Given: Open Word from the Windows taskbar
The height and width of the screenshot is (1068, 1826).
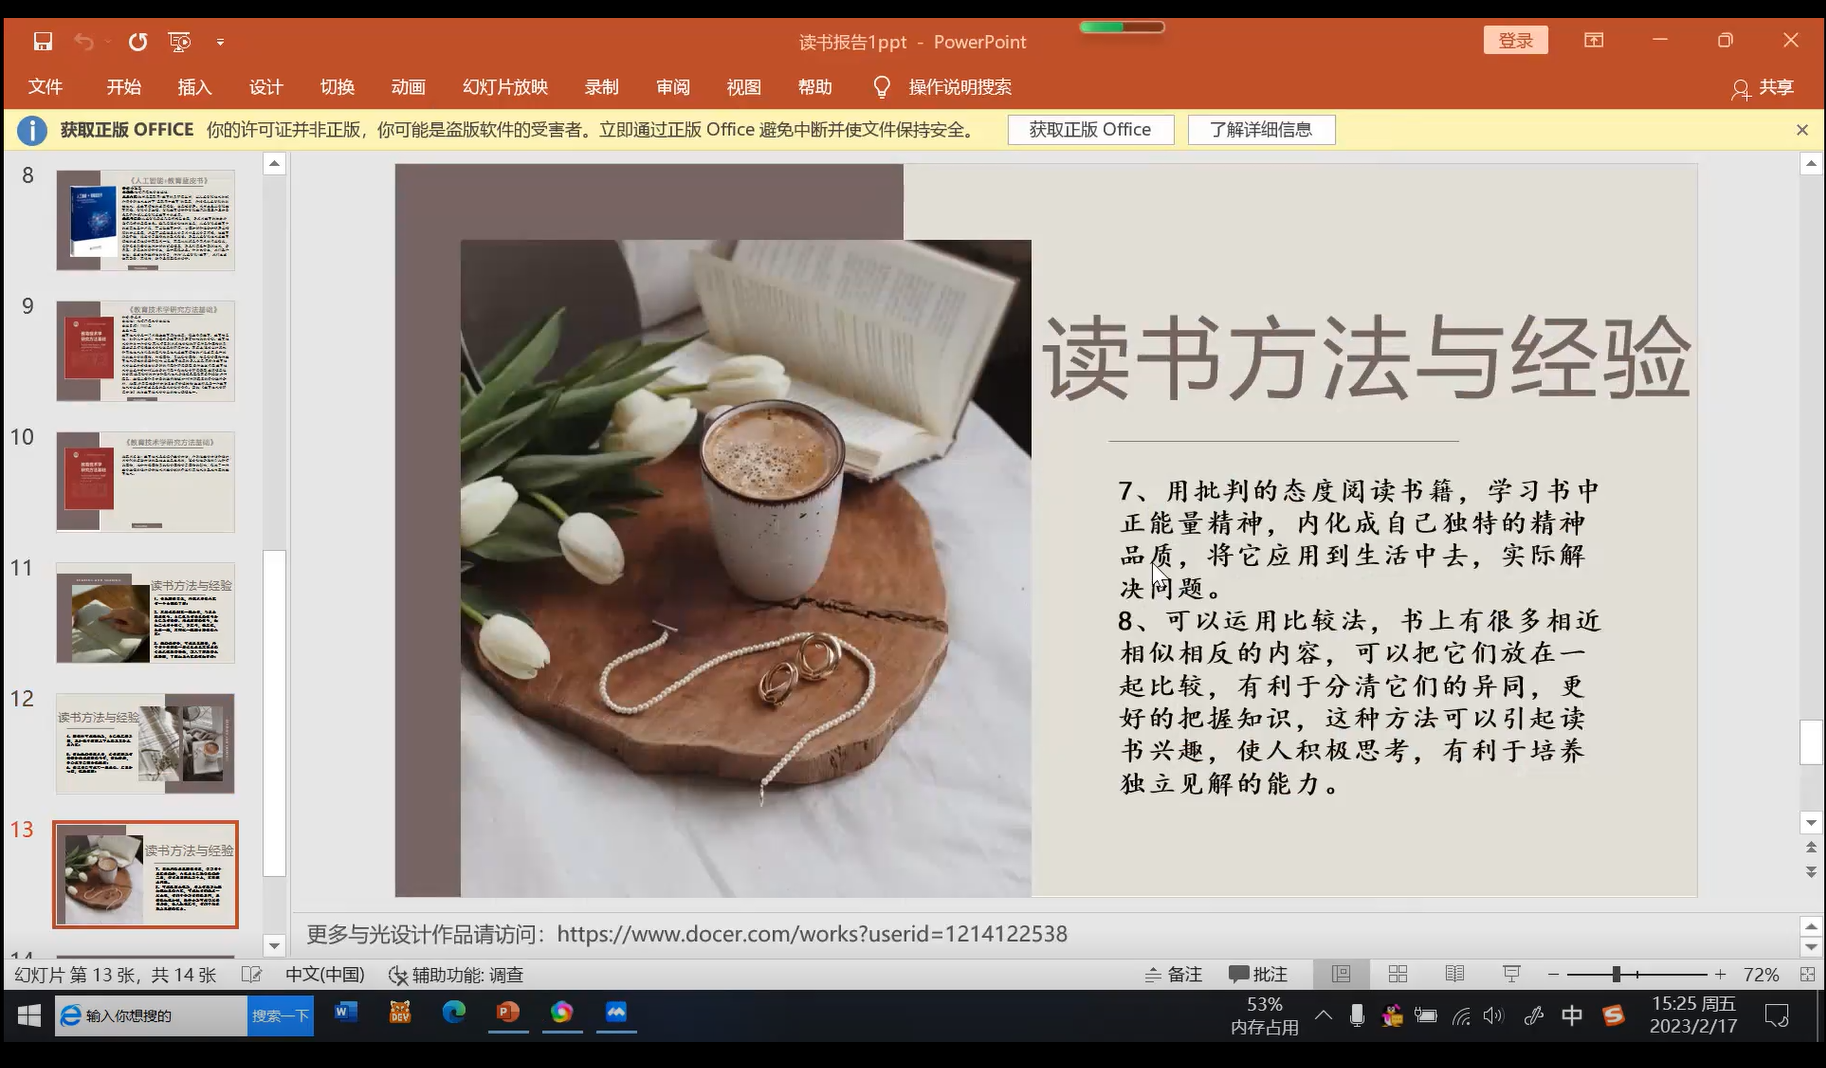Looking at the screenshot, I should 346,1013.
